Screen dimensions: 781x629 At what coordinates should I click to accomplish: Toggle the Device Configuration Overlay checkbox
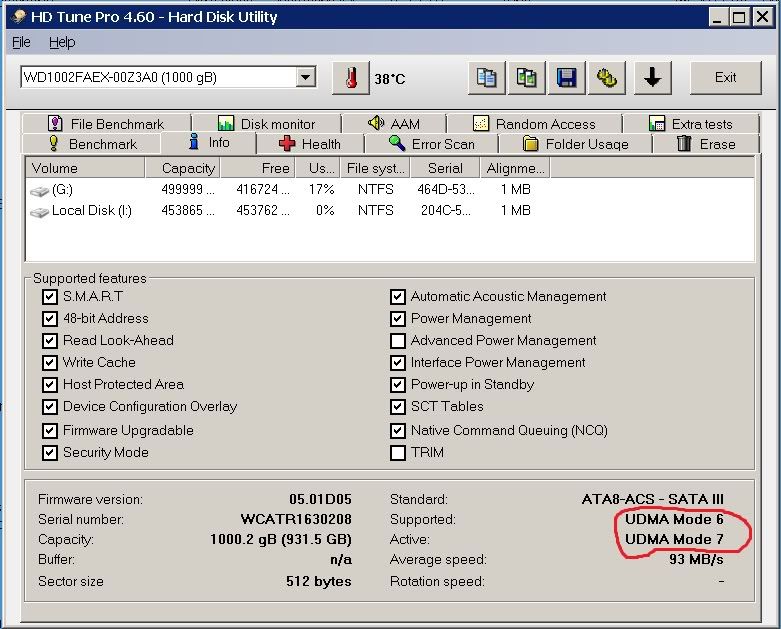tap(50, 407)
